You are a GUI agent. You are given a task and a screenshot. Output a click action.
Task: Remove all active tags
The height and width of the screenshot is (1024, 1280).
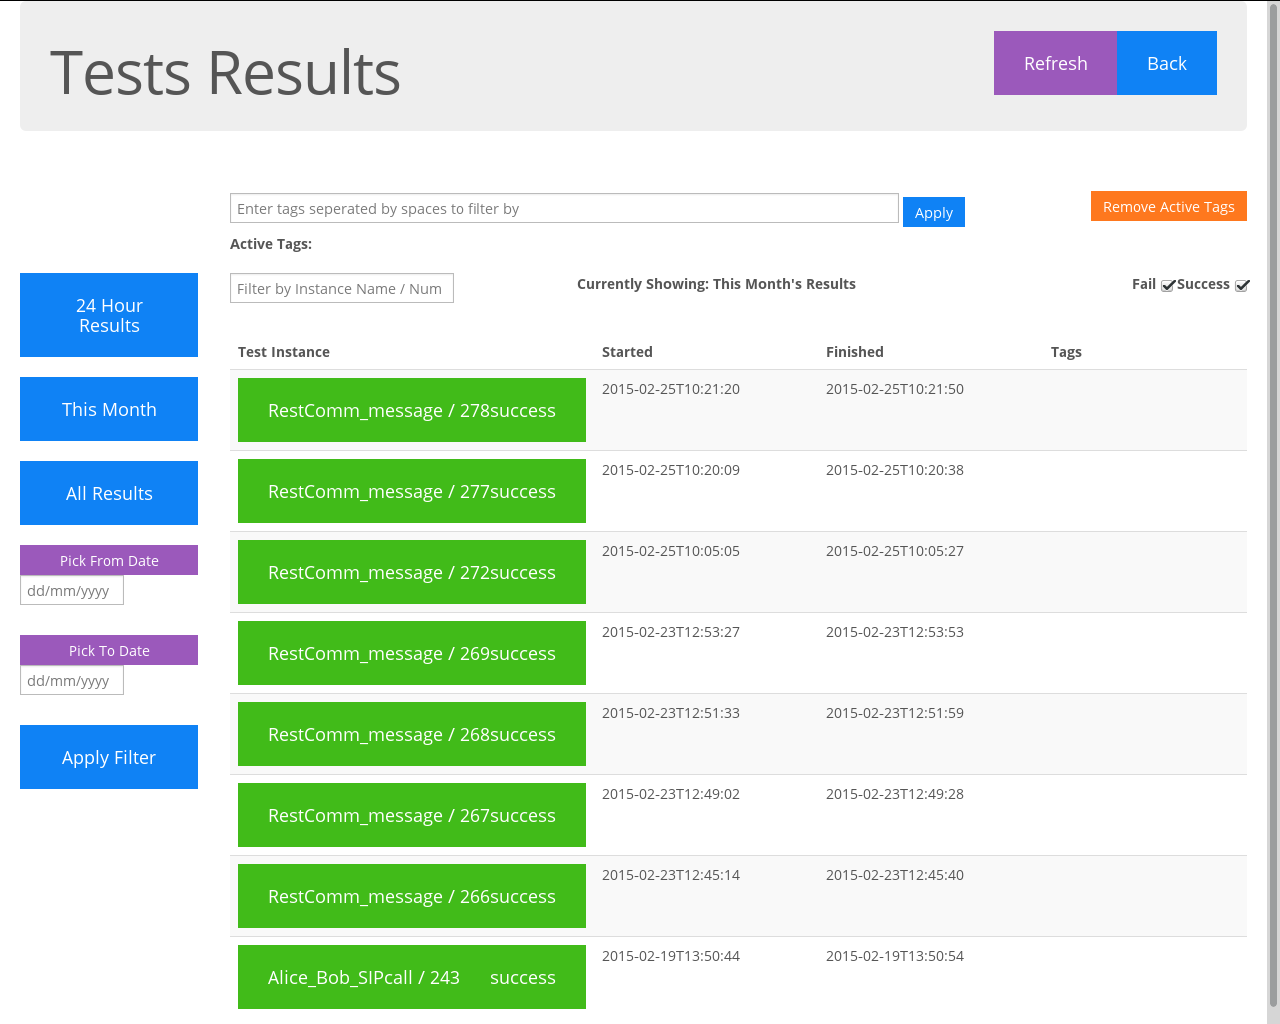click(1169, 206)
